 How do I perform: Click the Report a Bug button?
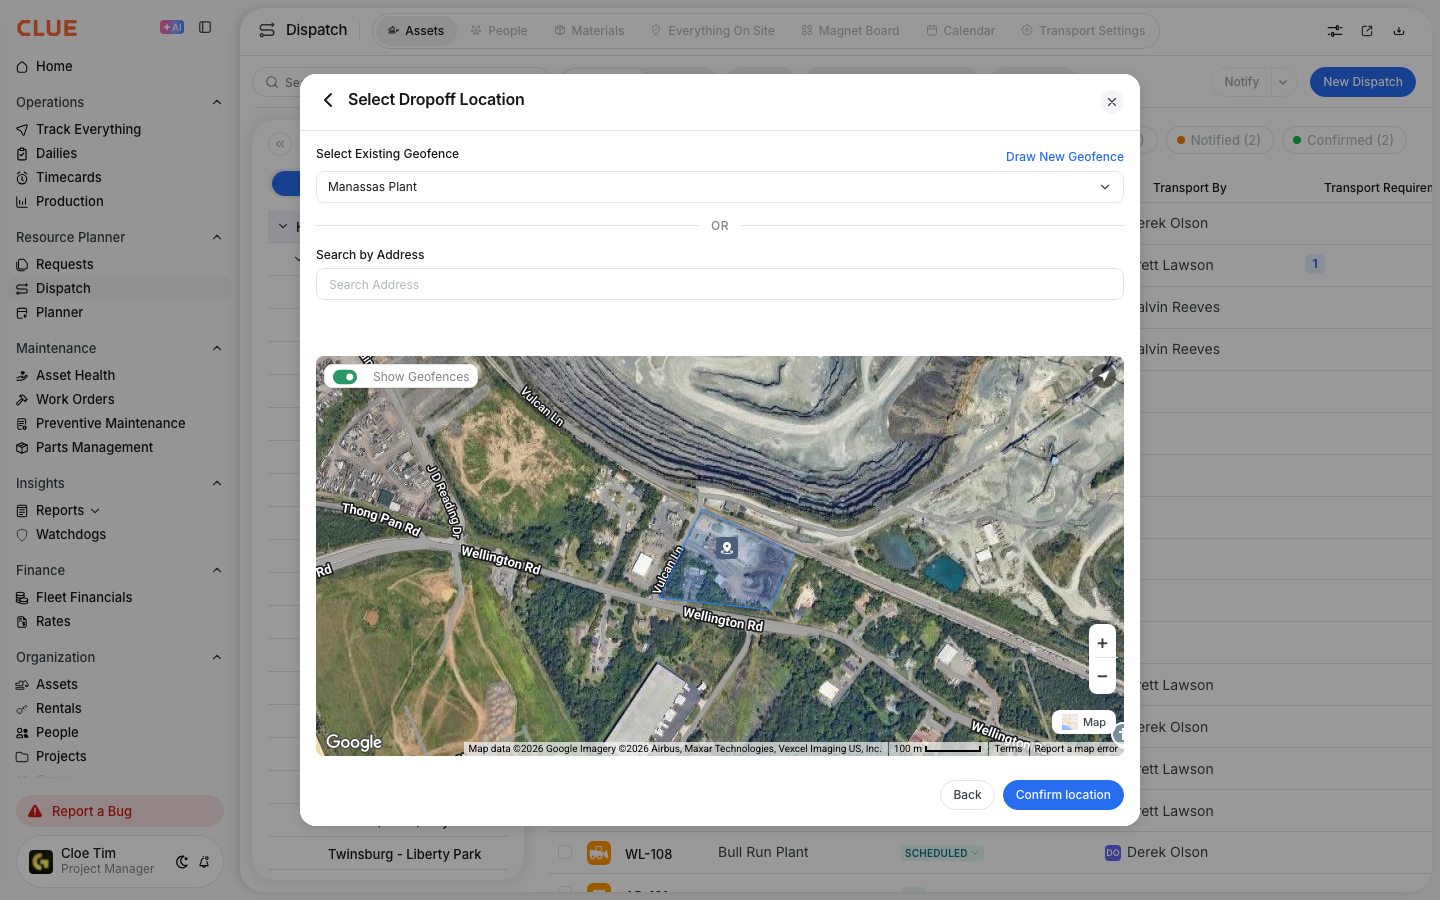[120, 811]
